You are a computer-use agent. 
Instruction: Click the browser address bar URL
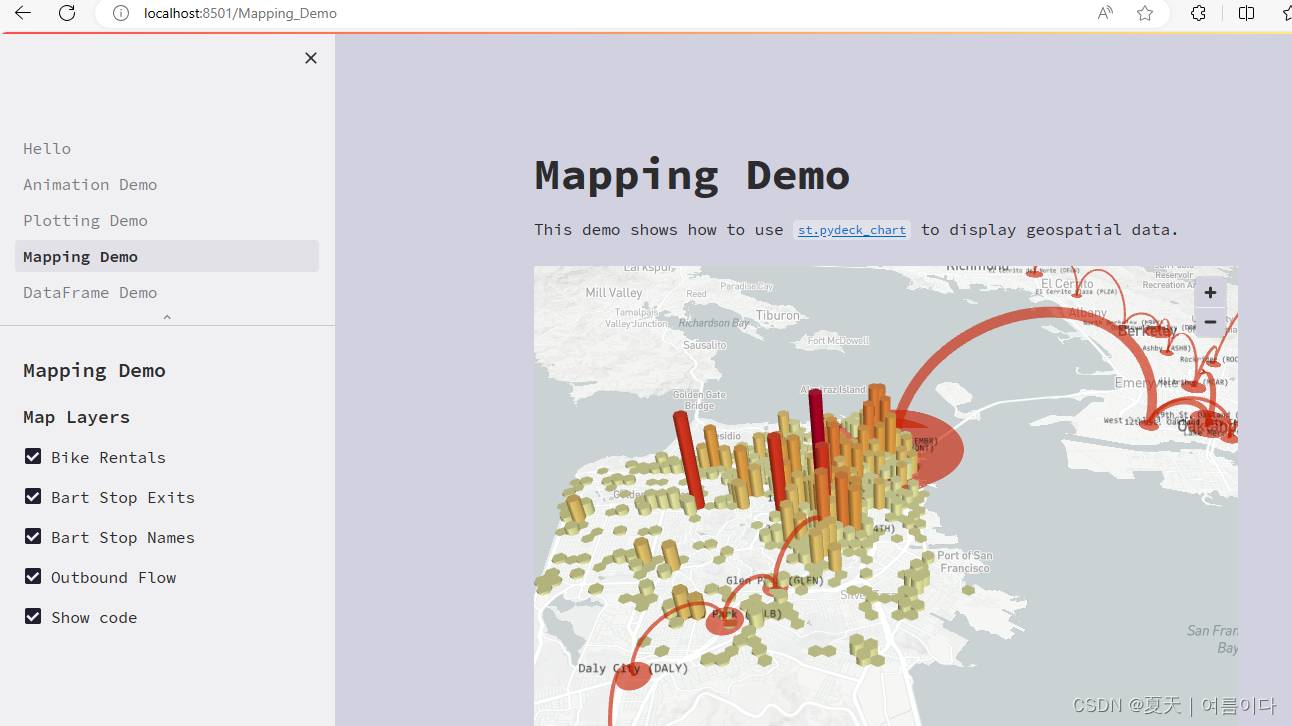click(x=240, y=13)
